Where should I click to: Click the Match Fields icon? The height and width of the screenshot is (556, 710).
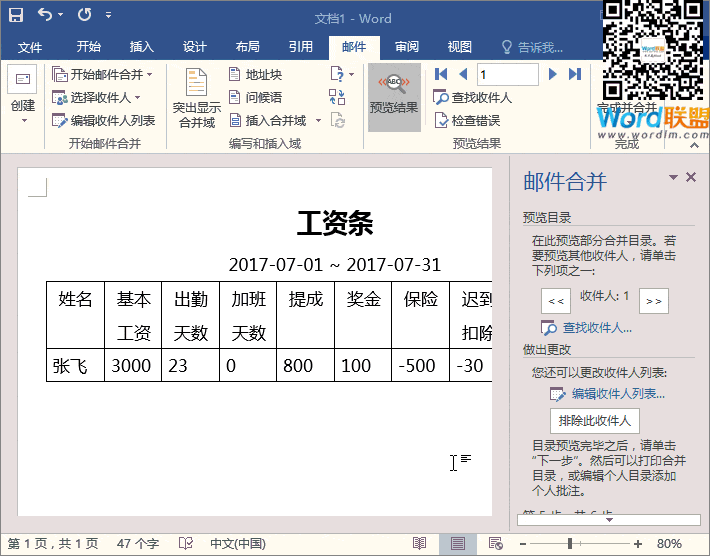pyautogui.click(x=337, y=97)
